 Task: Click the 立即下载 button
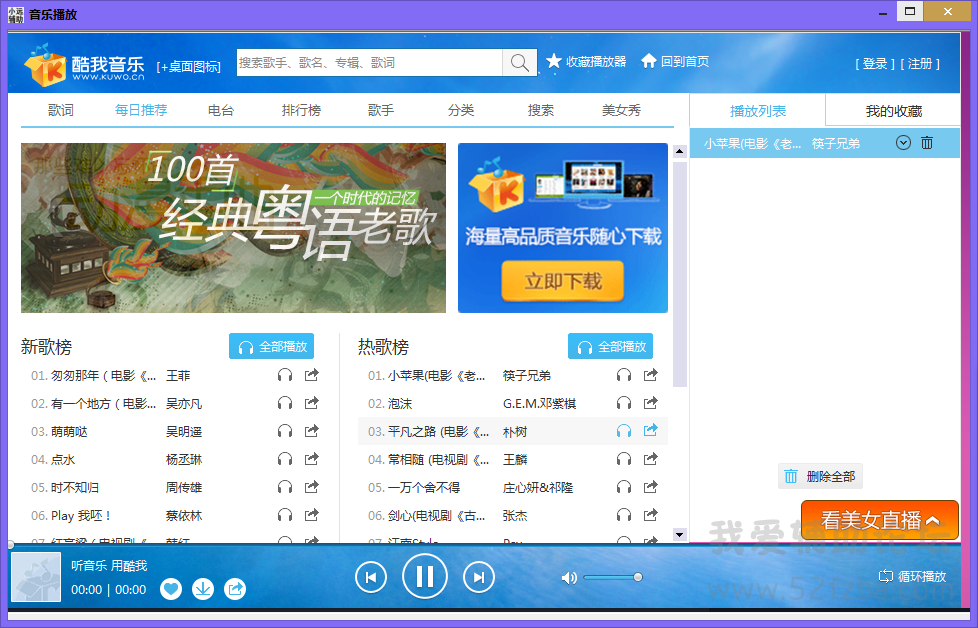point(563,281)
